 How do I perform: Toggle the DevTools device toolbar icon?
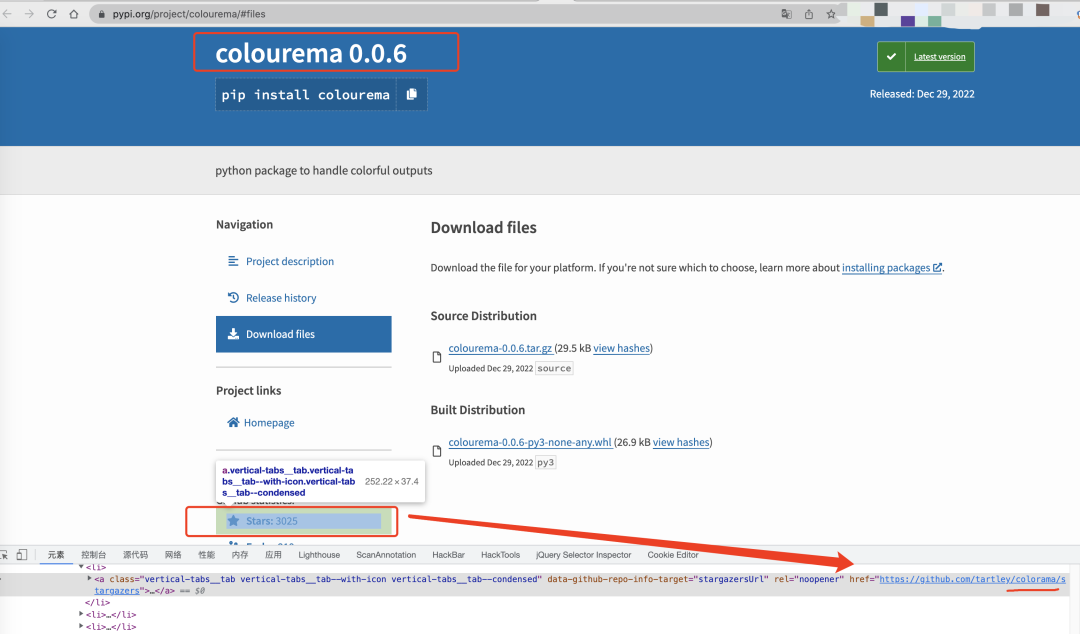[22, 555]
